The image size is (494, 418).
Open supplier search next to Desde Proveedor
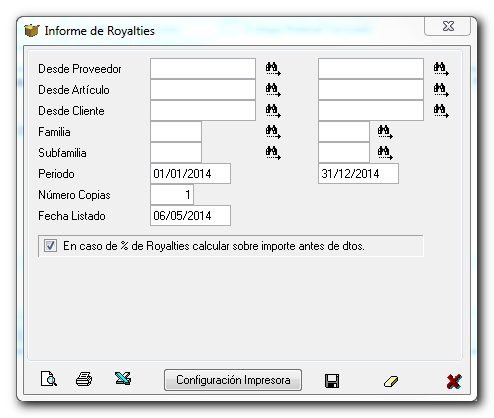(273, 69)
